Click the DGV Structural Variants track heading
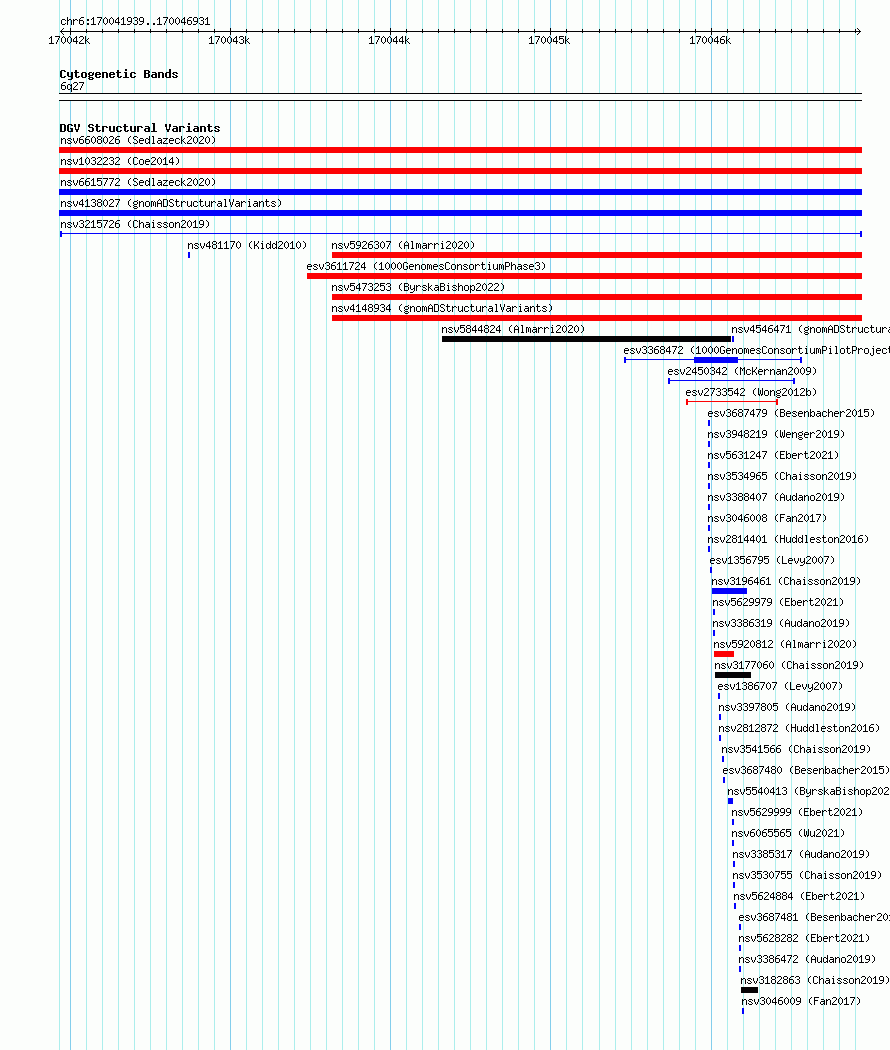Viewport: 890px width, 1050px height. tap(140, 128)
